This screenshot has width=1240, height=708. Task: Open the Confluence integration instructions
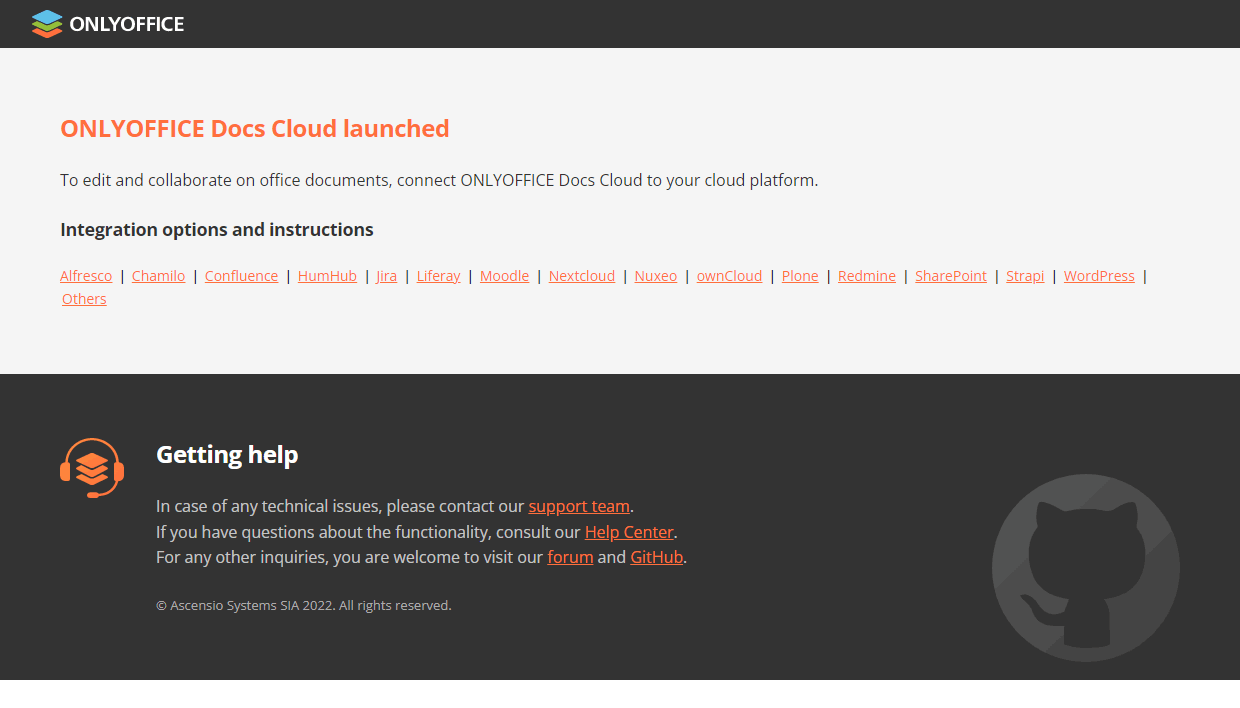pos(241,276)
